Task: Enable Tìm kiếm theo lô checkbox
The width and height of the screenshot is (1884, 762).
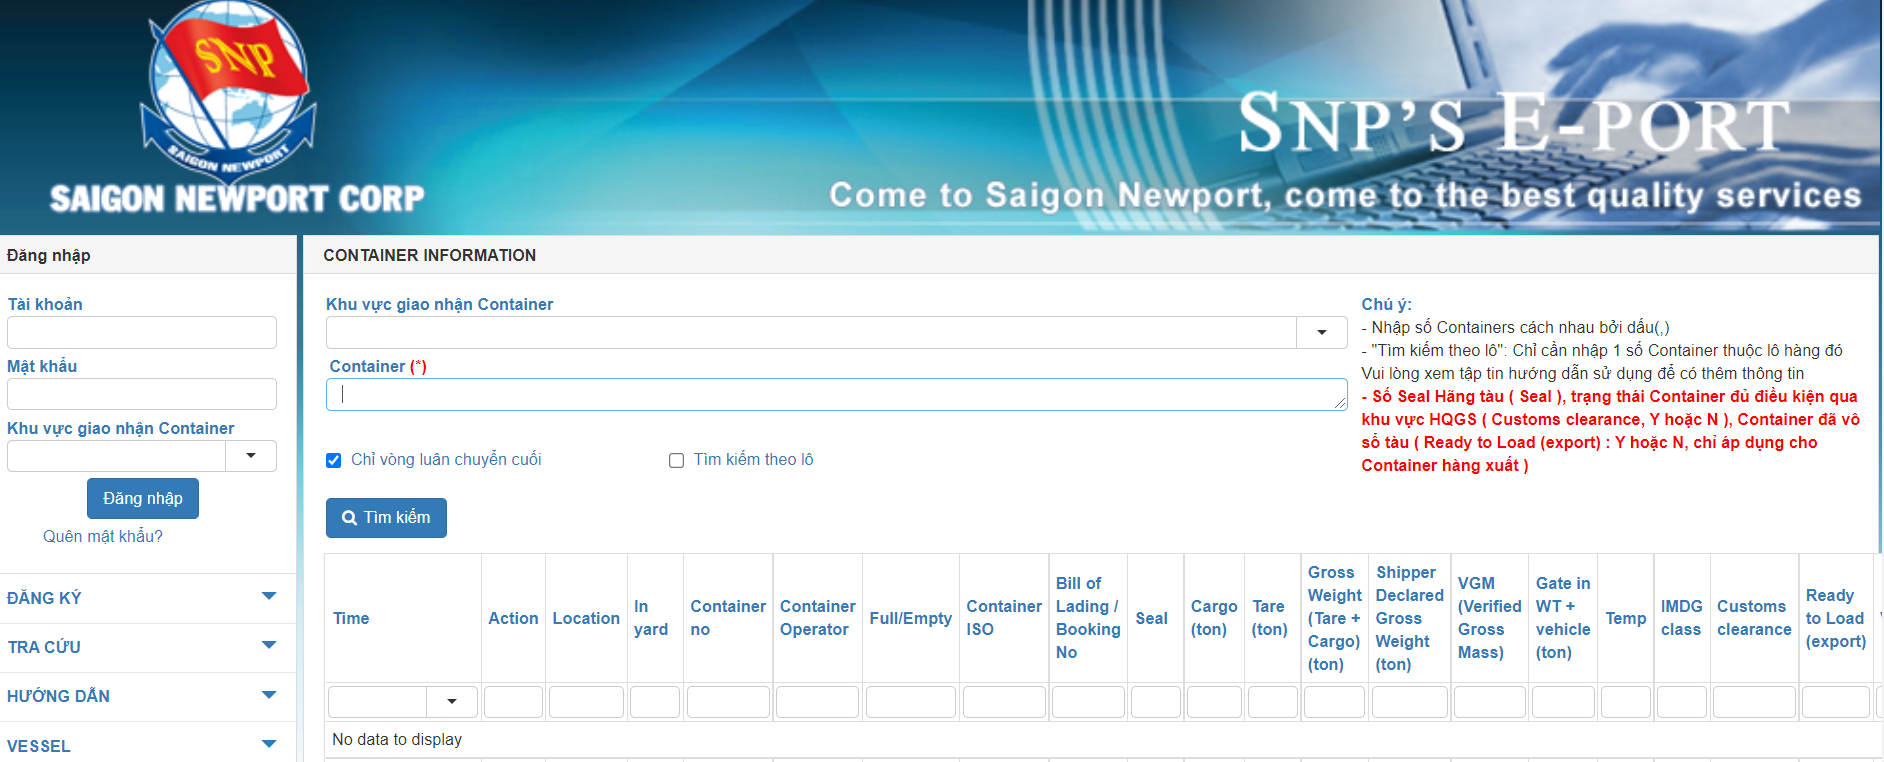Action: pos(676,460)
